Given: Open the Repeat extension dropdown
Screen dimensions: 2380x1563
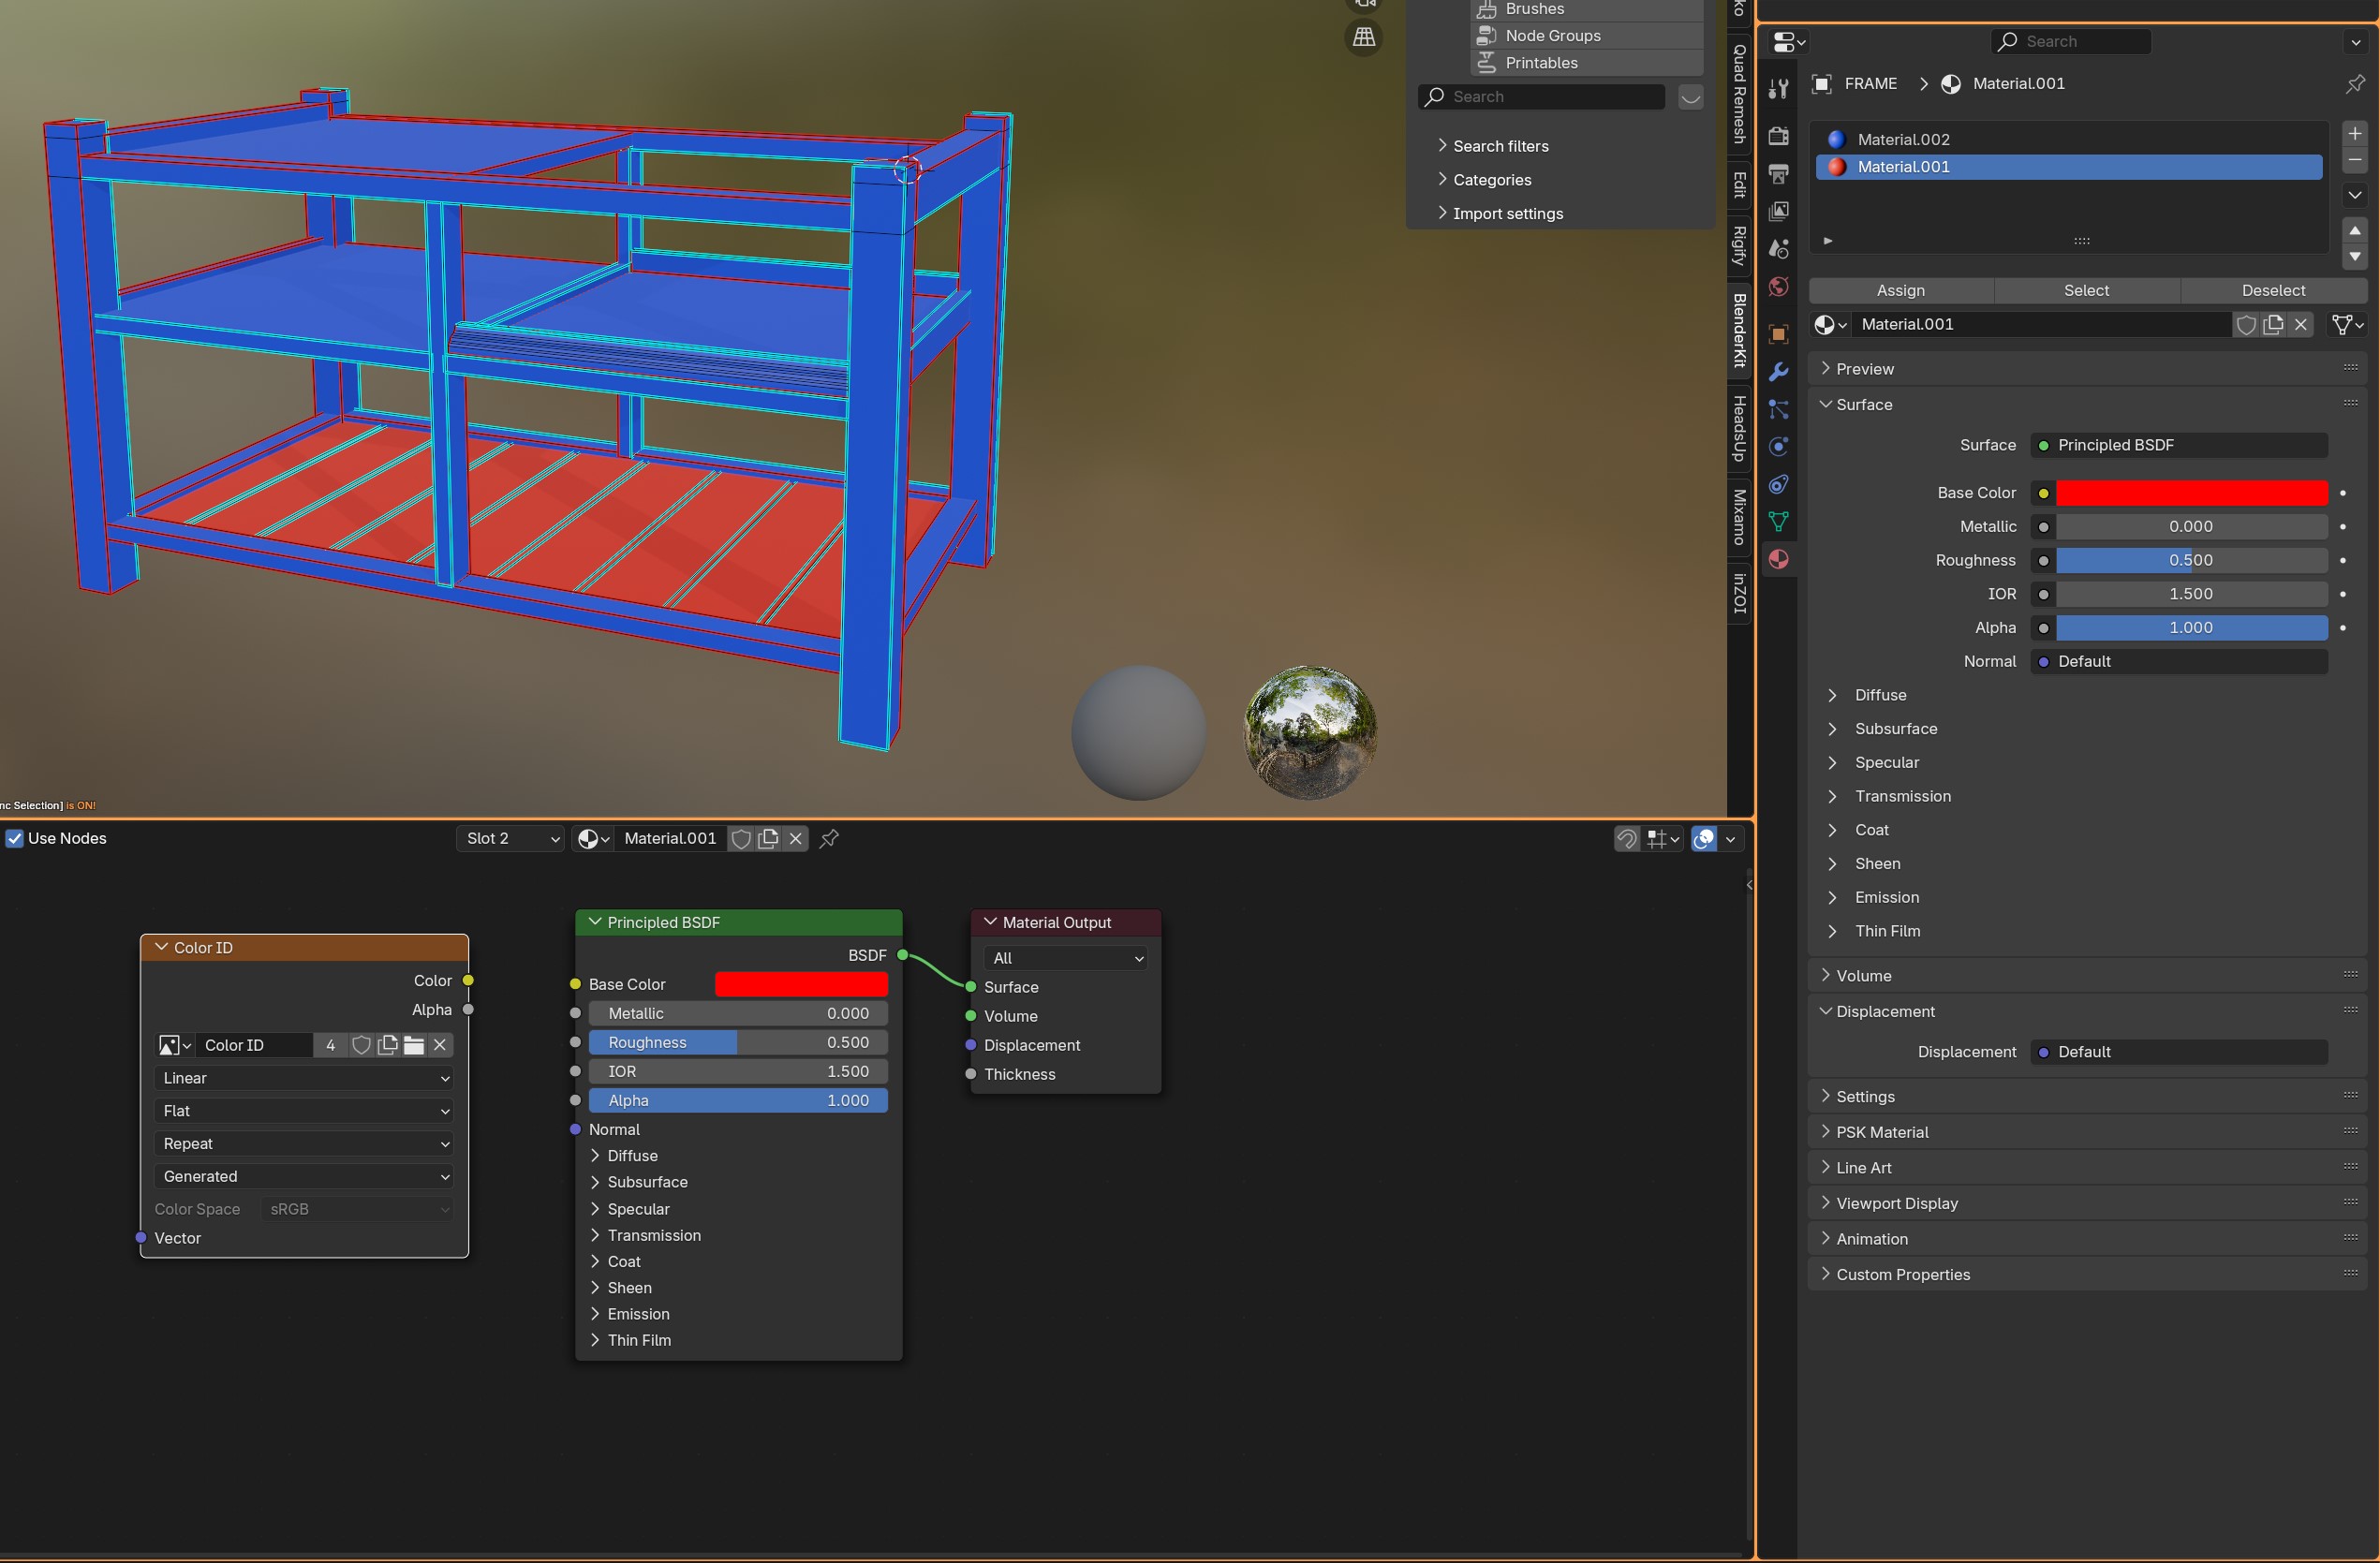Looking at the screenshot, I should [x=304, y=1144].
